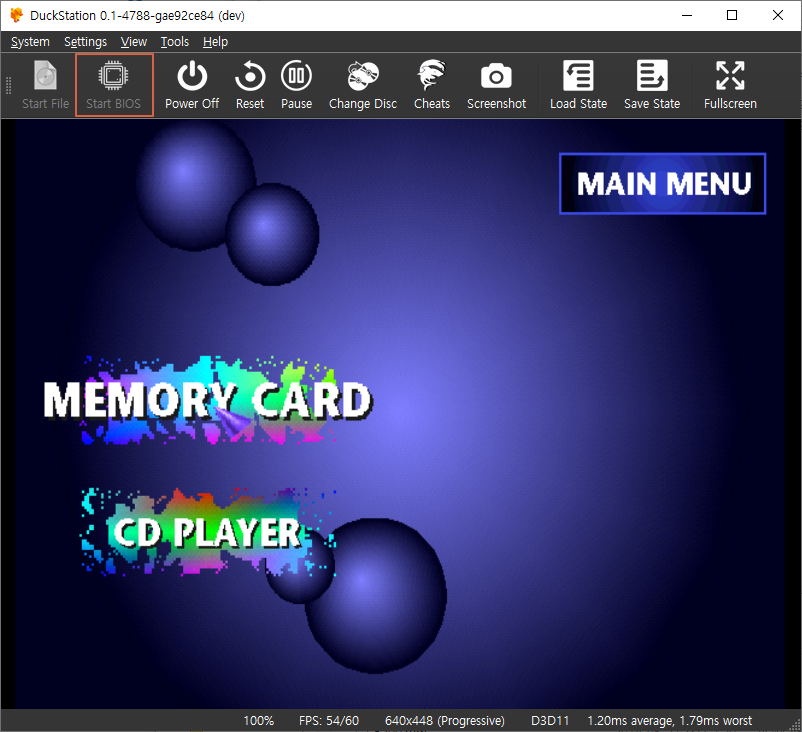The height and width of the screenshot is (732, 802).
Task: Open the Cheats manager
Action: [432, 85]
